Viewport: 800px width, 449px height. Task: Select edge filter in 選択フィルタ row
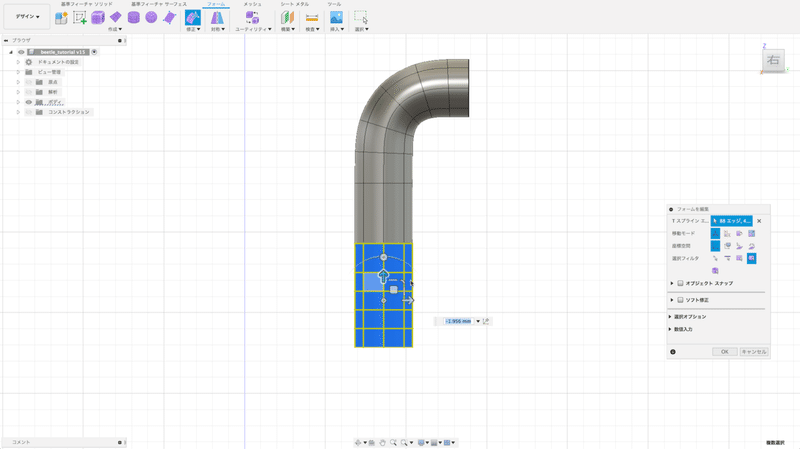pos(728,259)
